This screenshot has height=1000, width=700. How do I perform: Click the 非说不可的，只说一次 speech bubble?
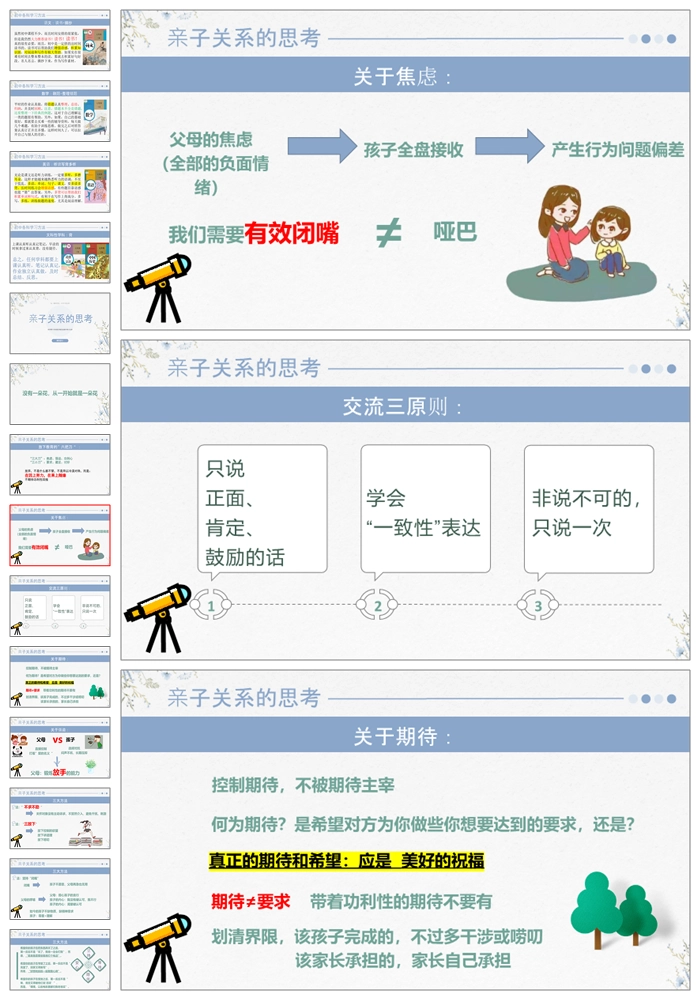coord(588,510)
